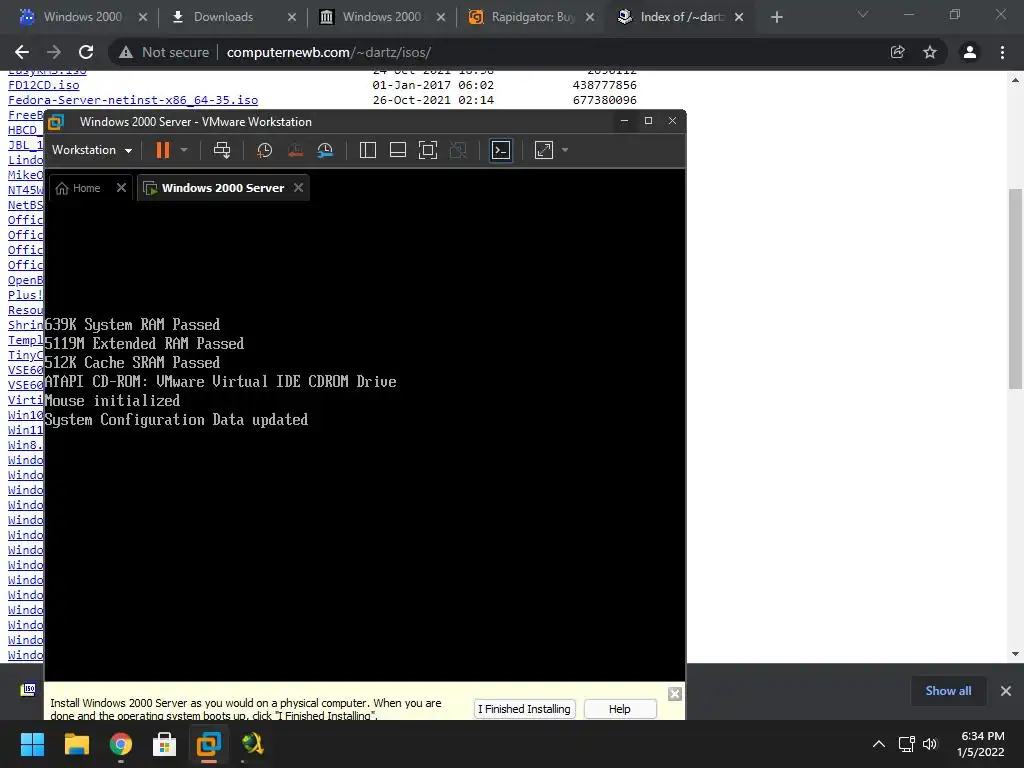Toggle the VMware library sidebar
This screenshot has height=768, width=1024.
(x=368, y=150)
